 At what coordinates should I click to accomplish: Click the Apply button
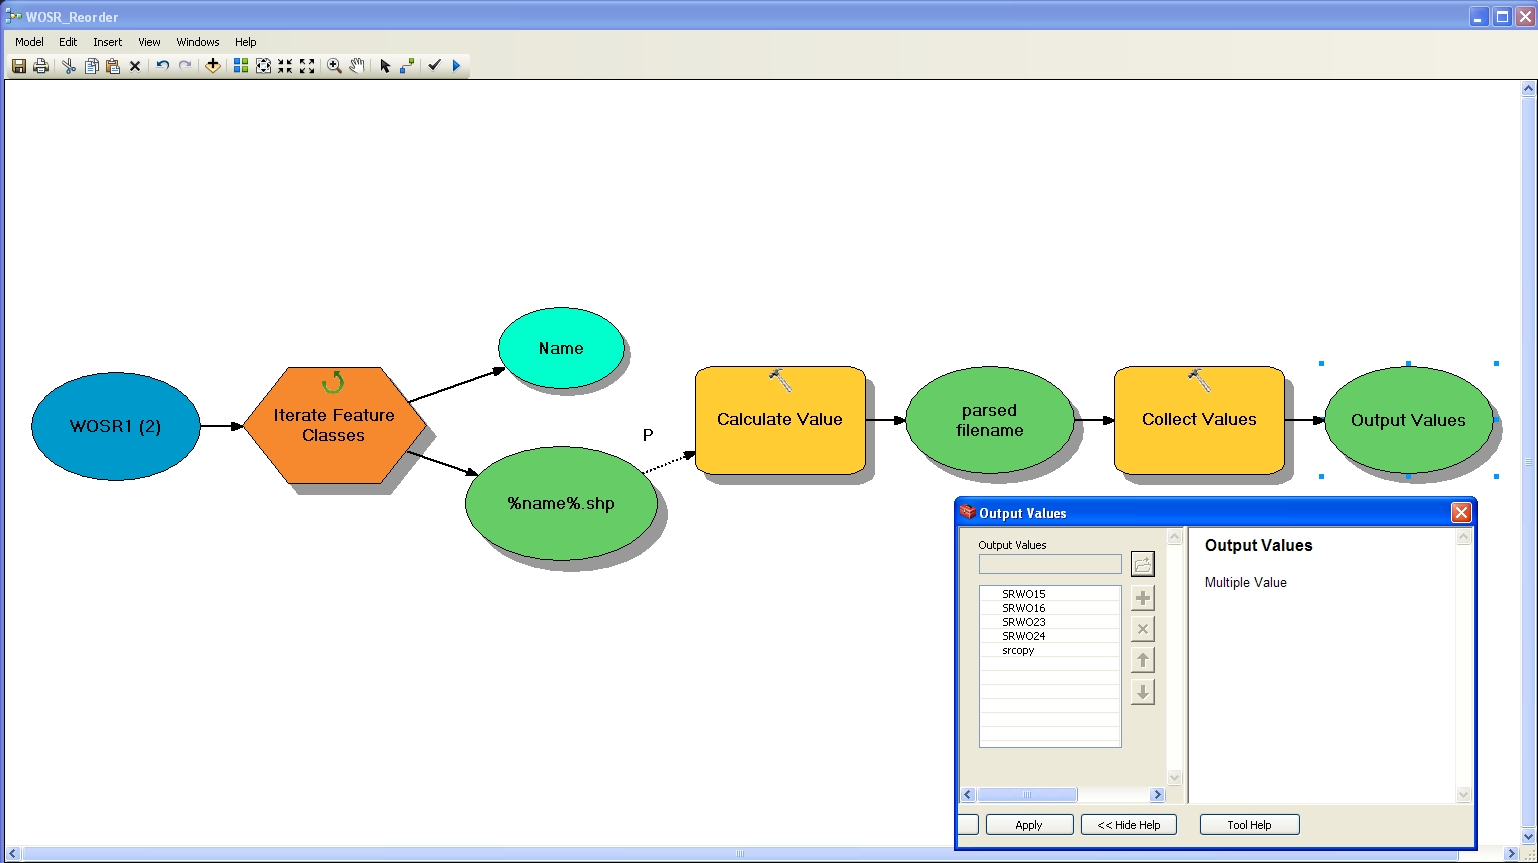(1029, 825)
